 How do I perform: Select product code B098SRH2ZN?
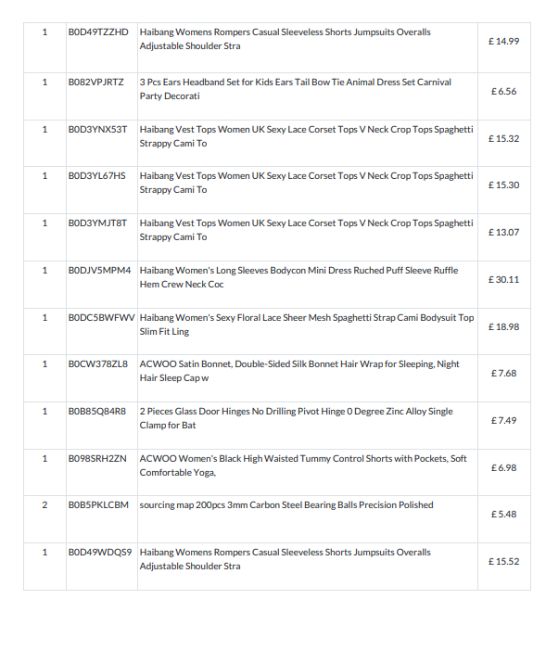(x=97, y=458)
